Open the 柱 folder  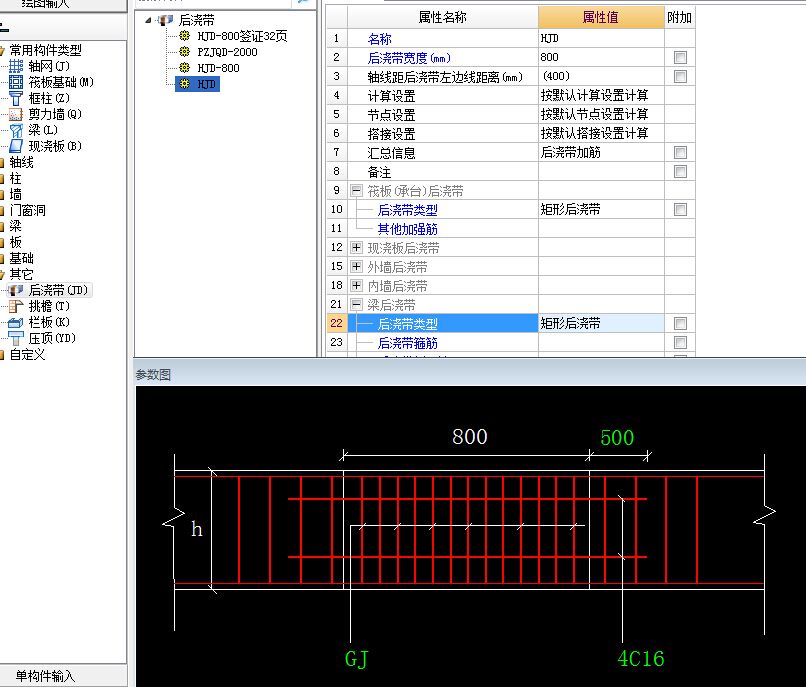click(15, 178)
